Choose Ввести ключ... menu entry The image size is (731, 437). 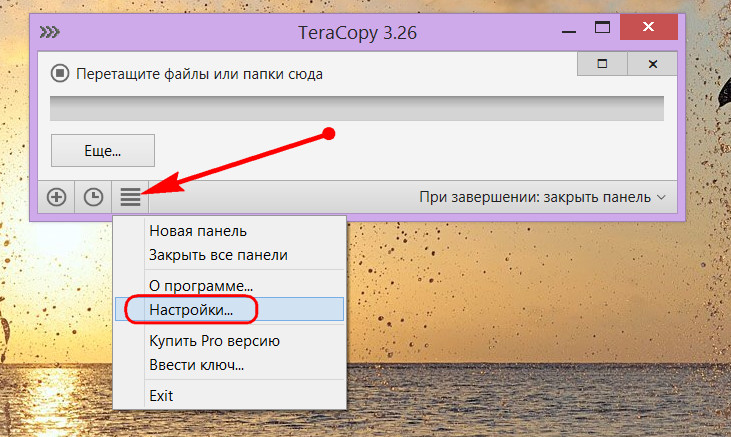pos(229,365)
